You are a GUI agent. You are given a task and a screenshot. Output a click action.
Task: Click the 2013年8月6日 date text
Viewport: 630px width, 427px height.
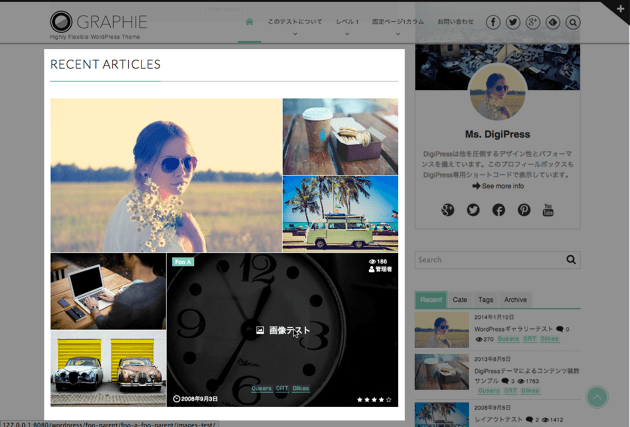pyautogui.click(x=492, y=359)
